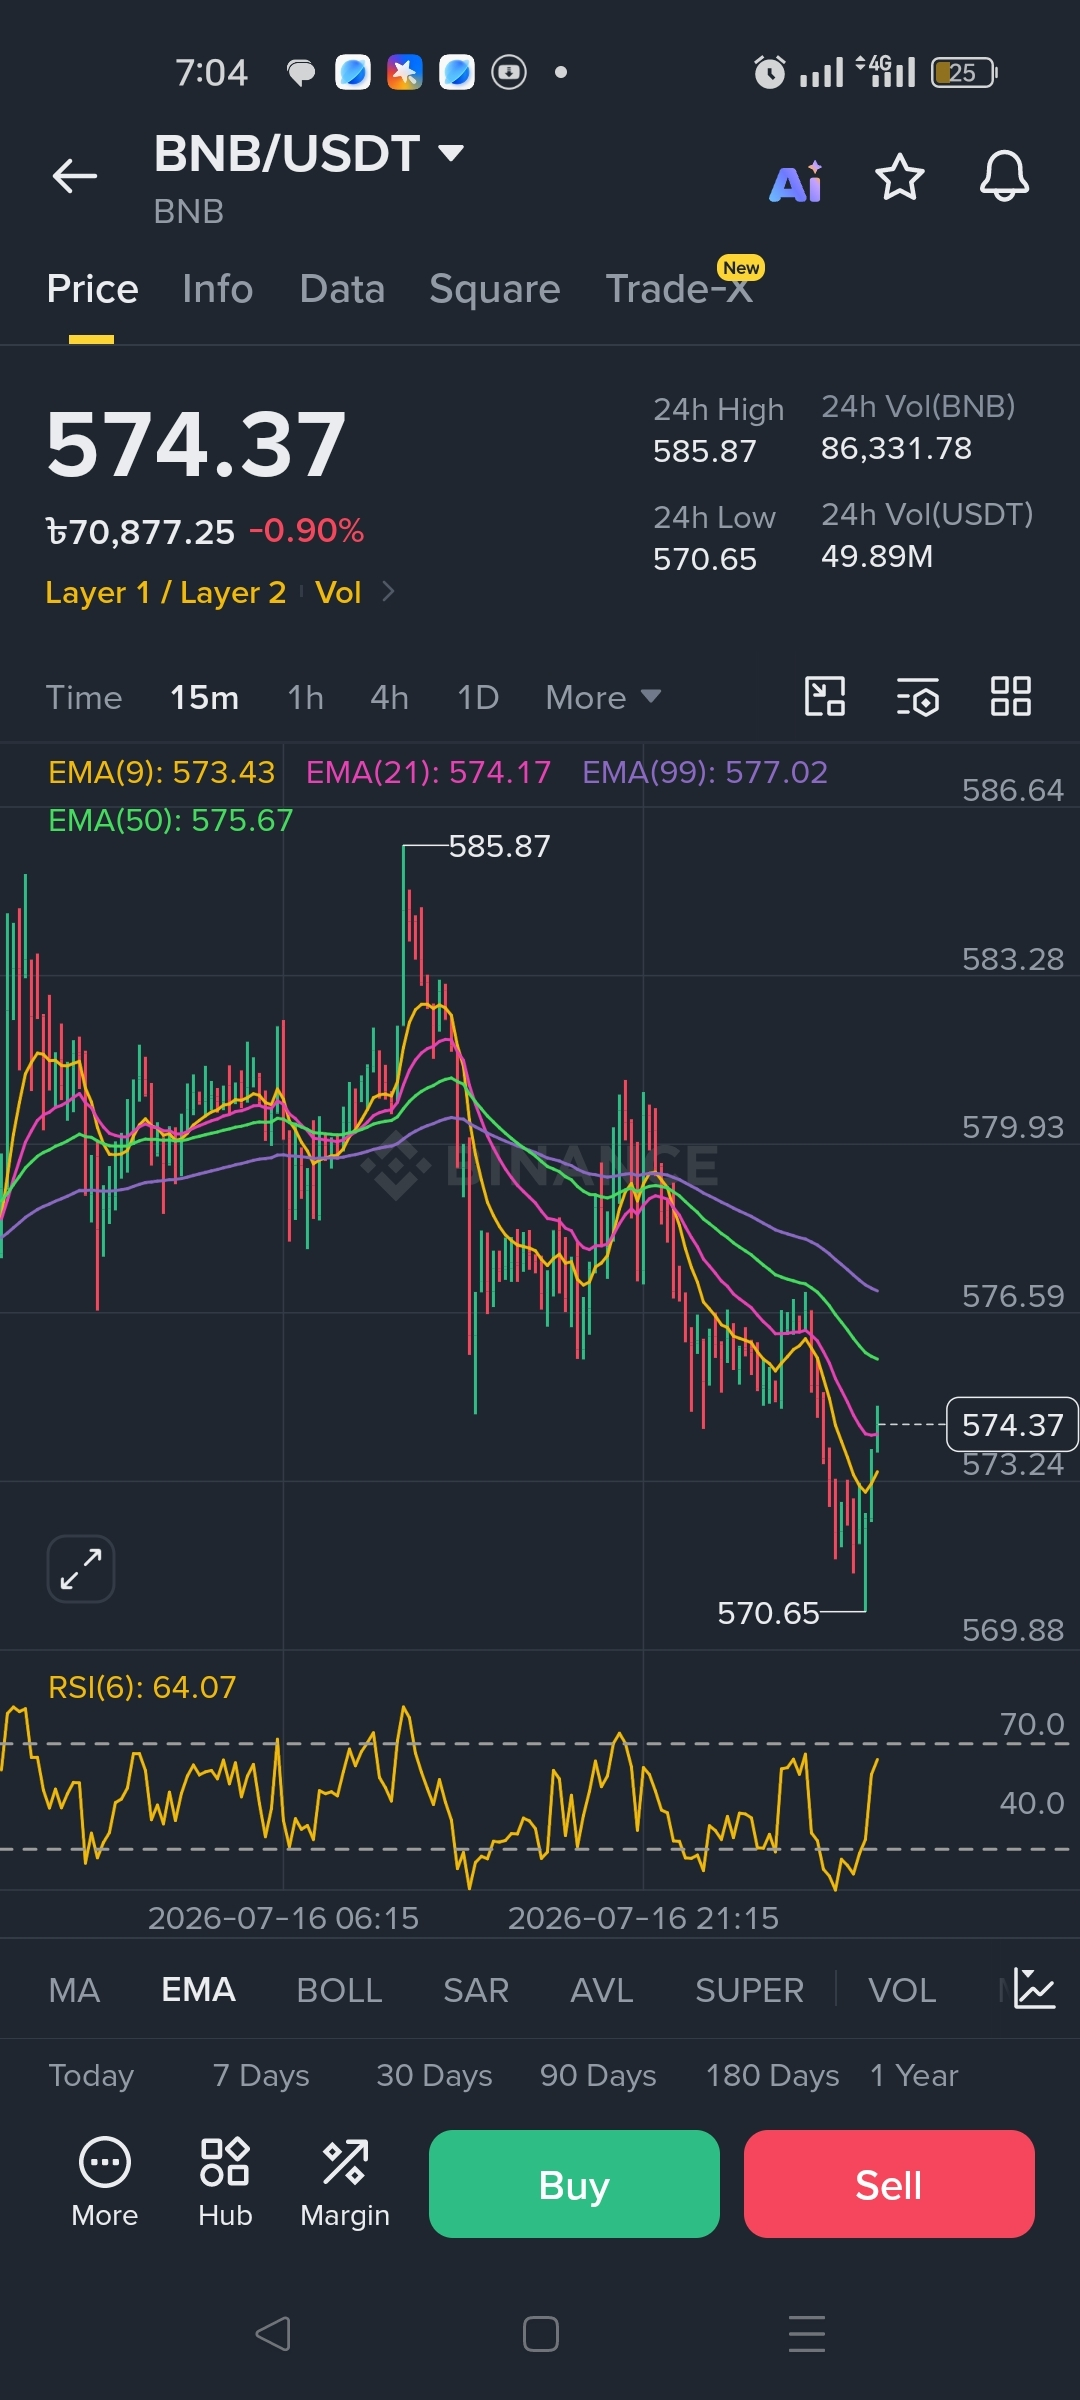
Task: Click the red Sell button
Action: tap(889, 2184)
